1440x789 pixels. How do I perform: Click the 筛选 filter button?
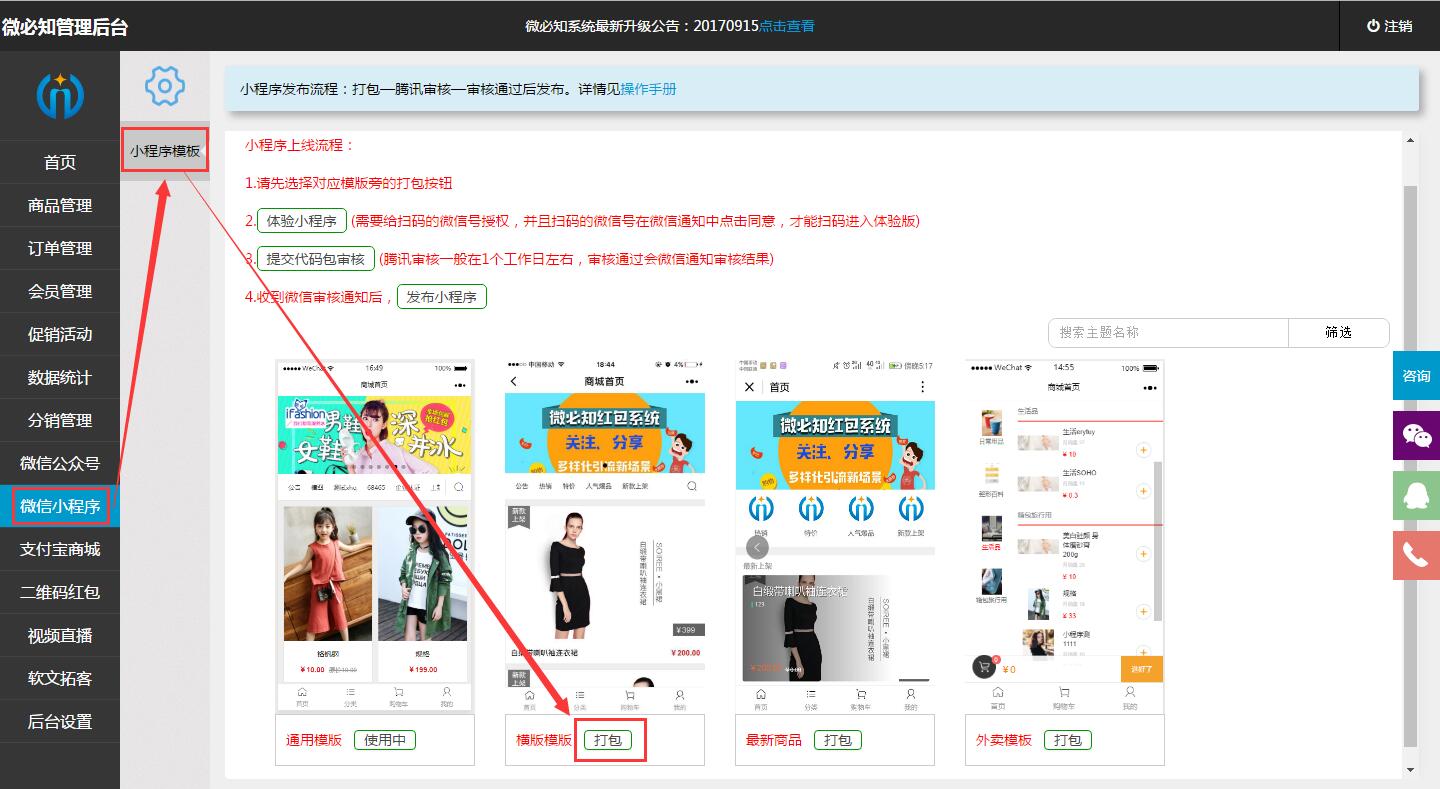[x=1339, y=332]
